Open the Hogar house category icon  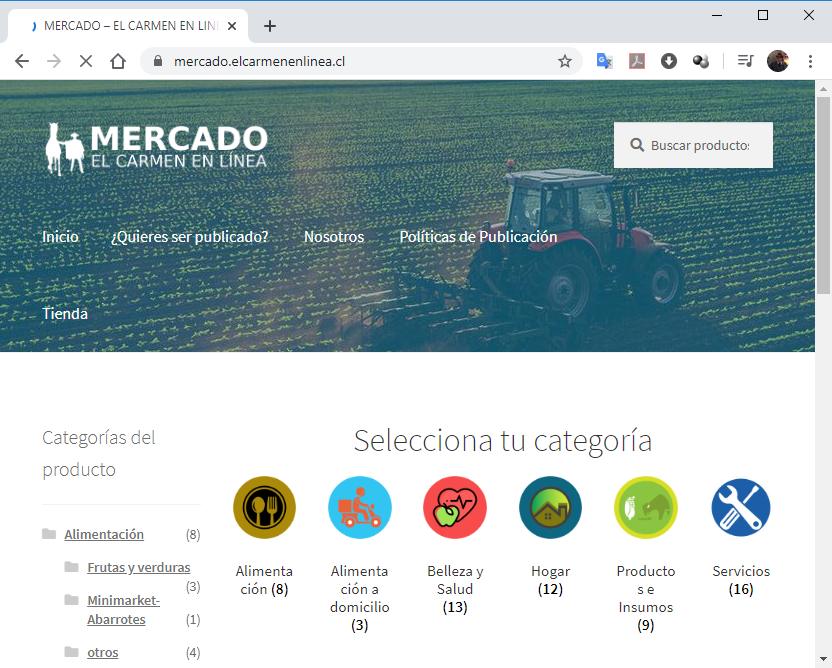(x=550, y=507)
